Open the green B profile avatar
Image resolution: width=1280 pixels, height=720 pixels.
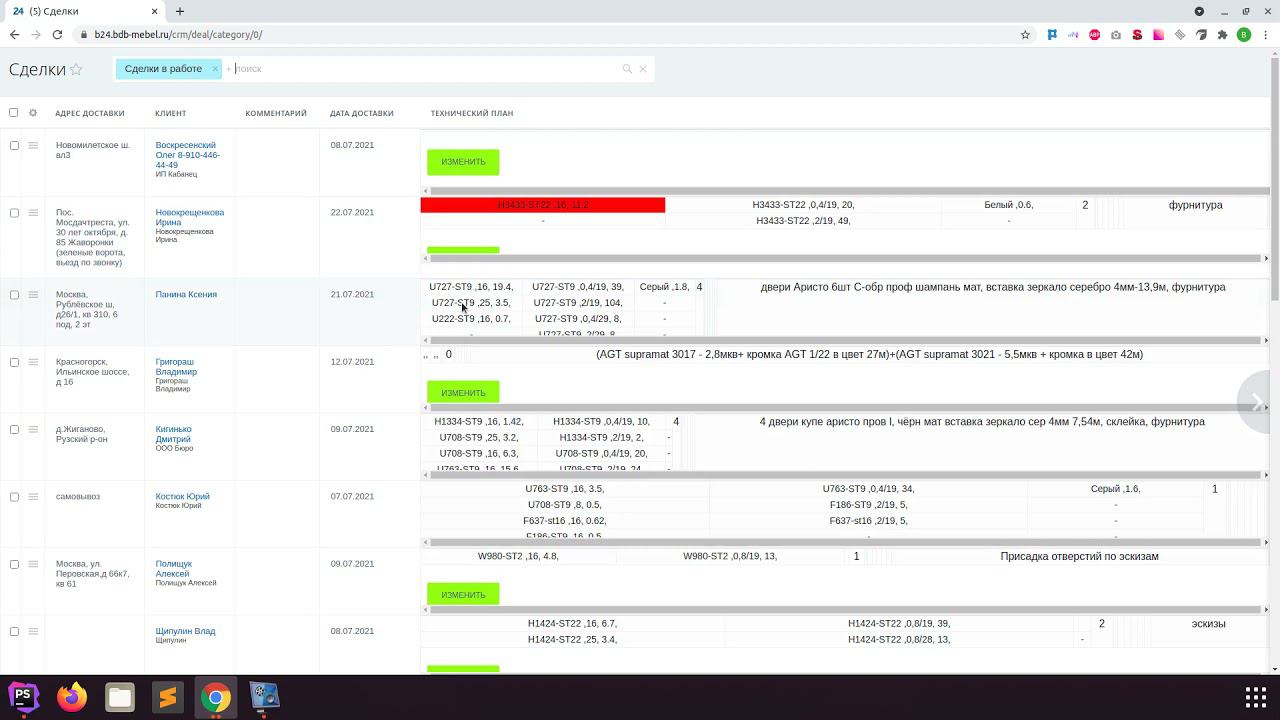pyautogui.click(x=1244, y=34)
